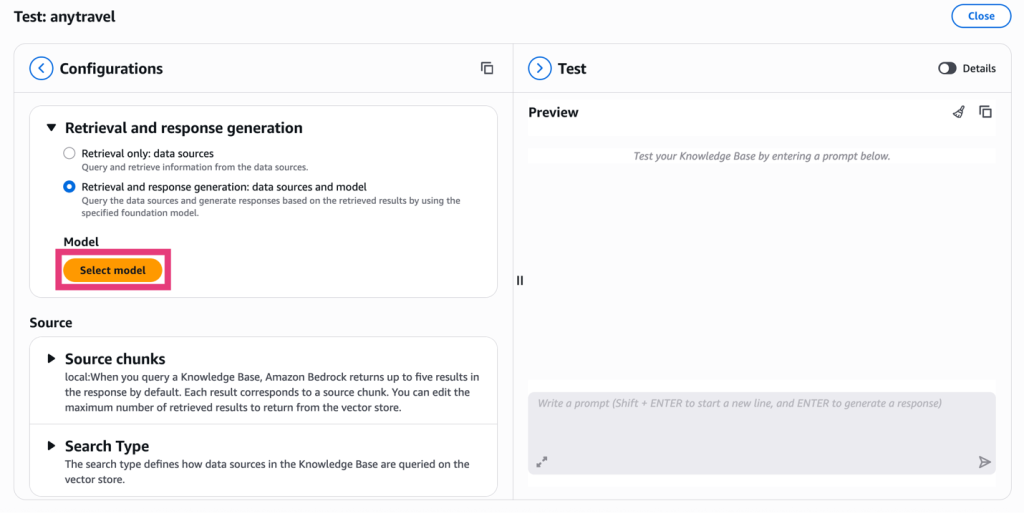Collapse the Retrieval and response generation section
Image resolution: width=1024 pixels, height=516 pixels.
(x=50, y=128)
